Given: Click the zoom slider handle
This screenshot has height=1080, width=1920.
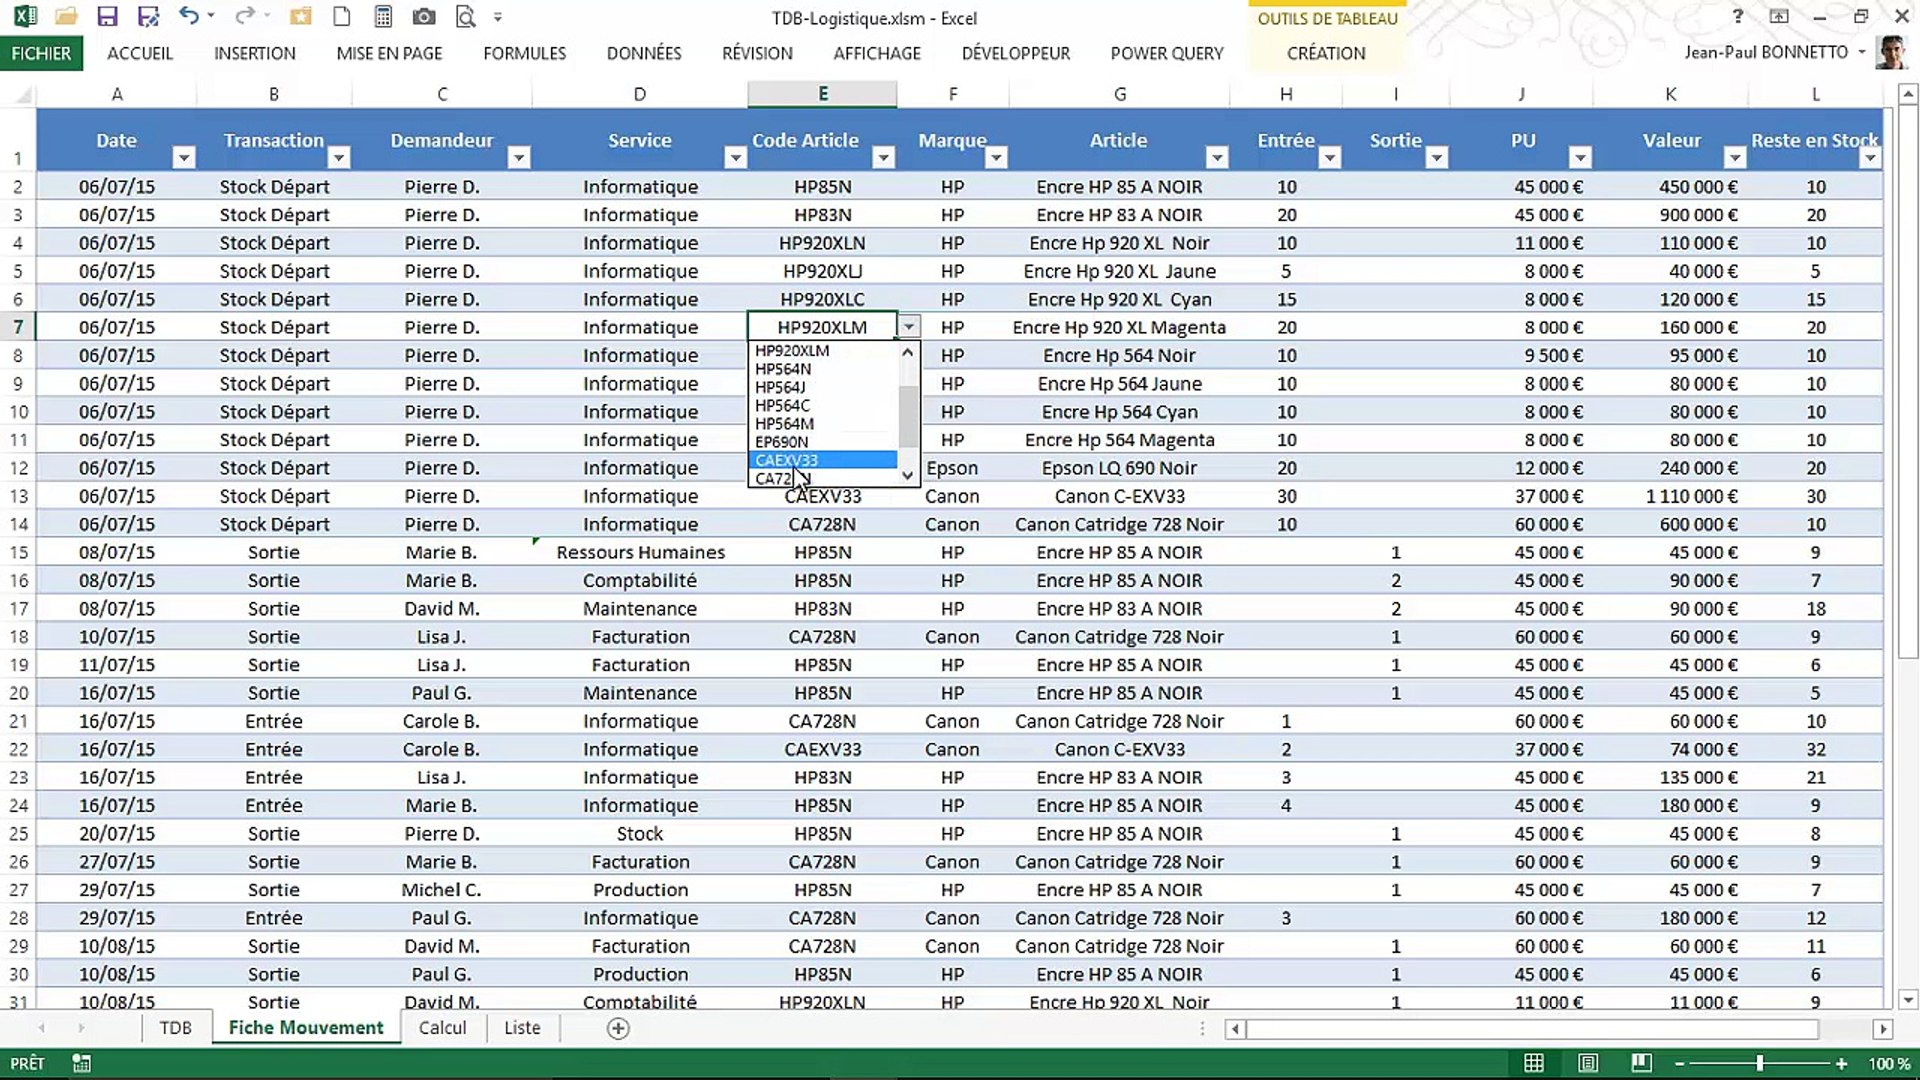Looking at the screenshot, I should coord(1759,1063).
